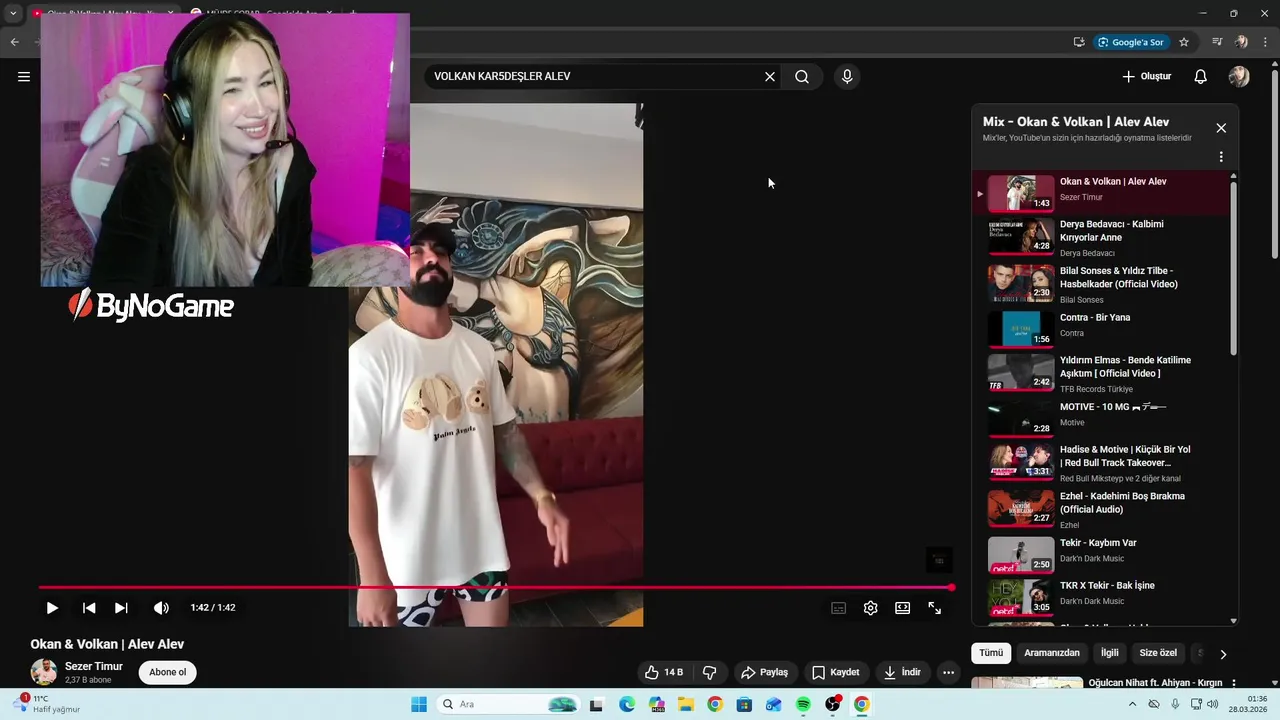This screenshot has height=720, width=1280.
Task: Skip to the next video
Action: (x=121, y=608)
